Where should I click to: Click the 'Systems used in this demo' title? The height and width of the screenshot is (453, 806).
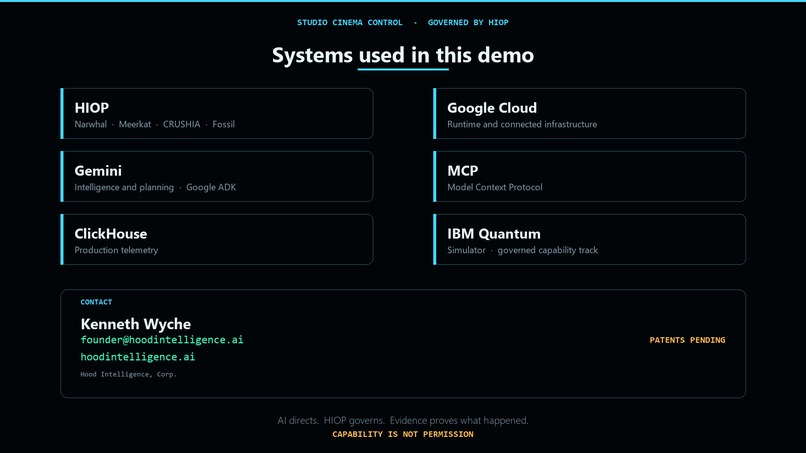tap(403, 55)
